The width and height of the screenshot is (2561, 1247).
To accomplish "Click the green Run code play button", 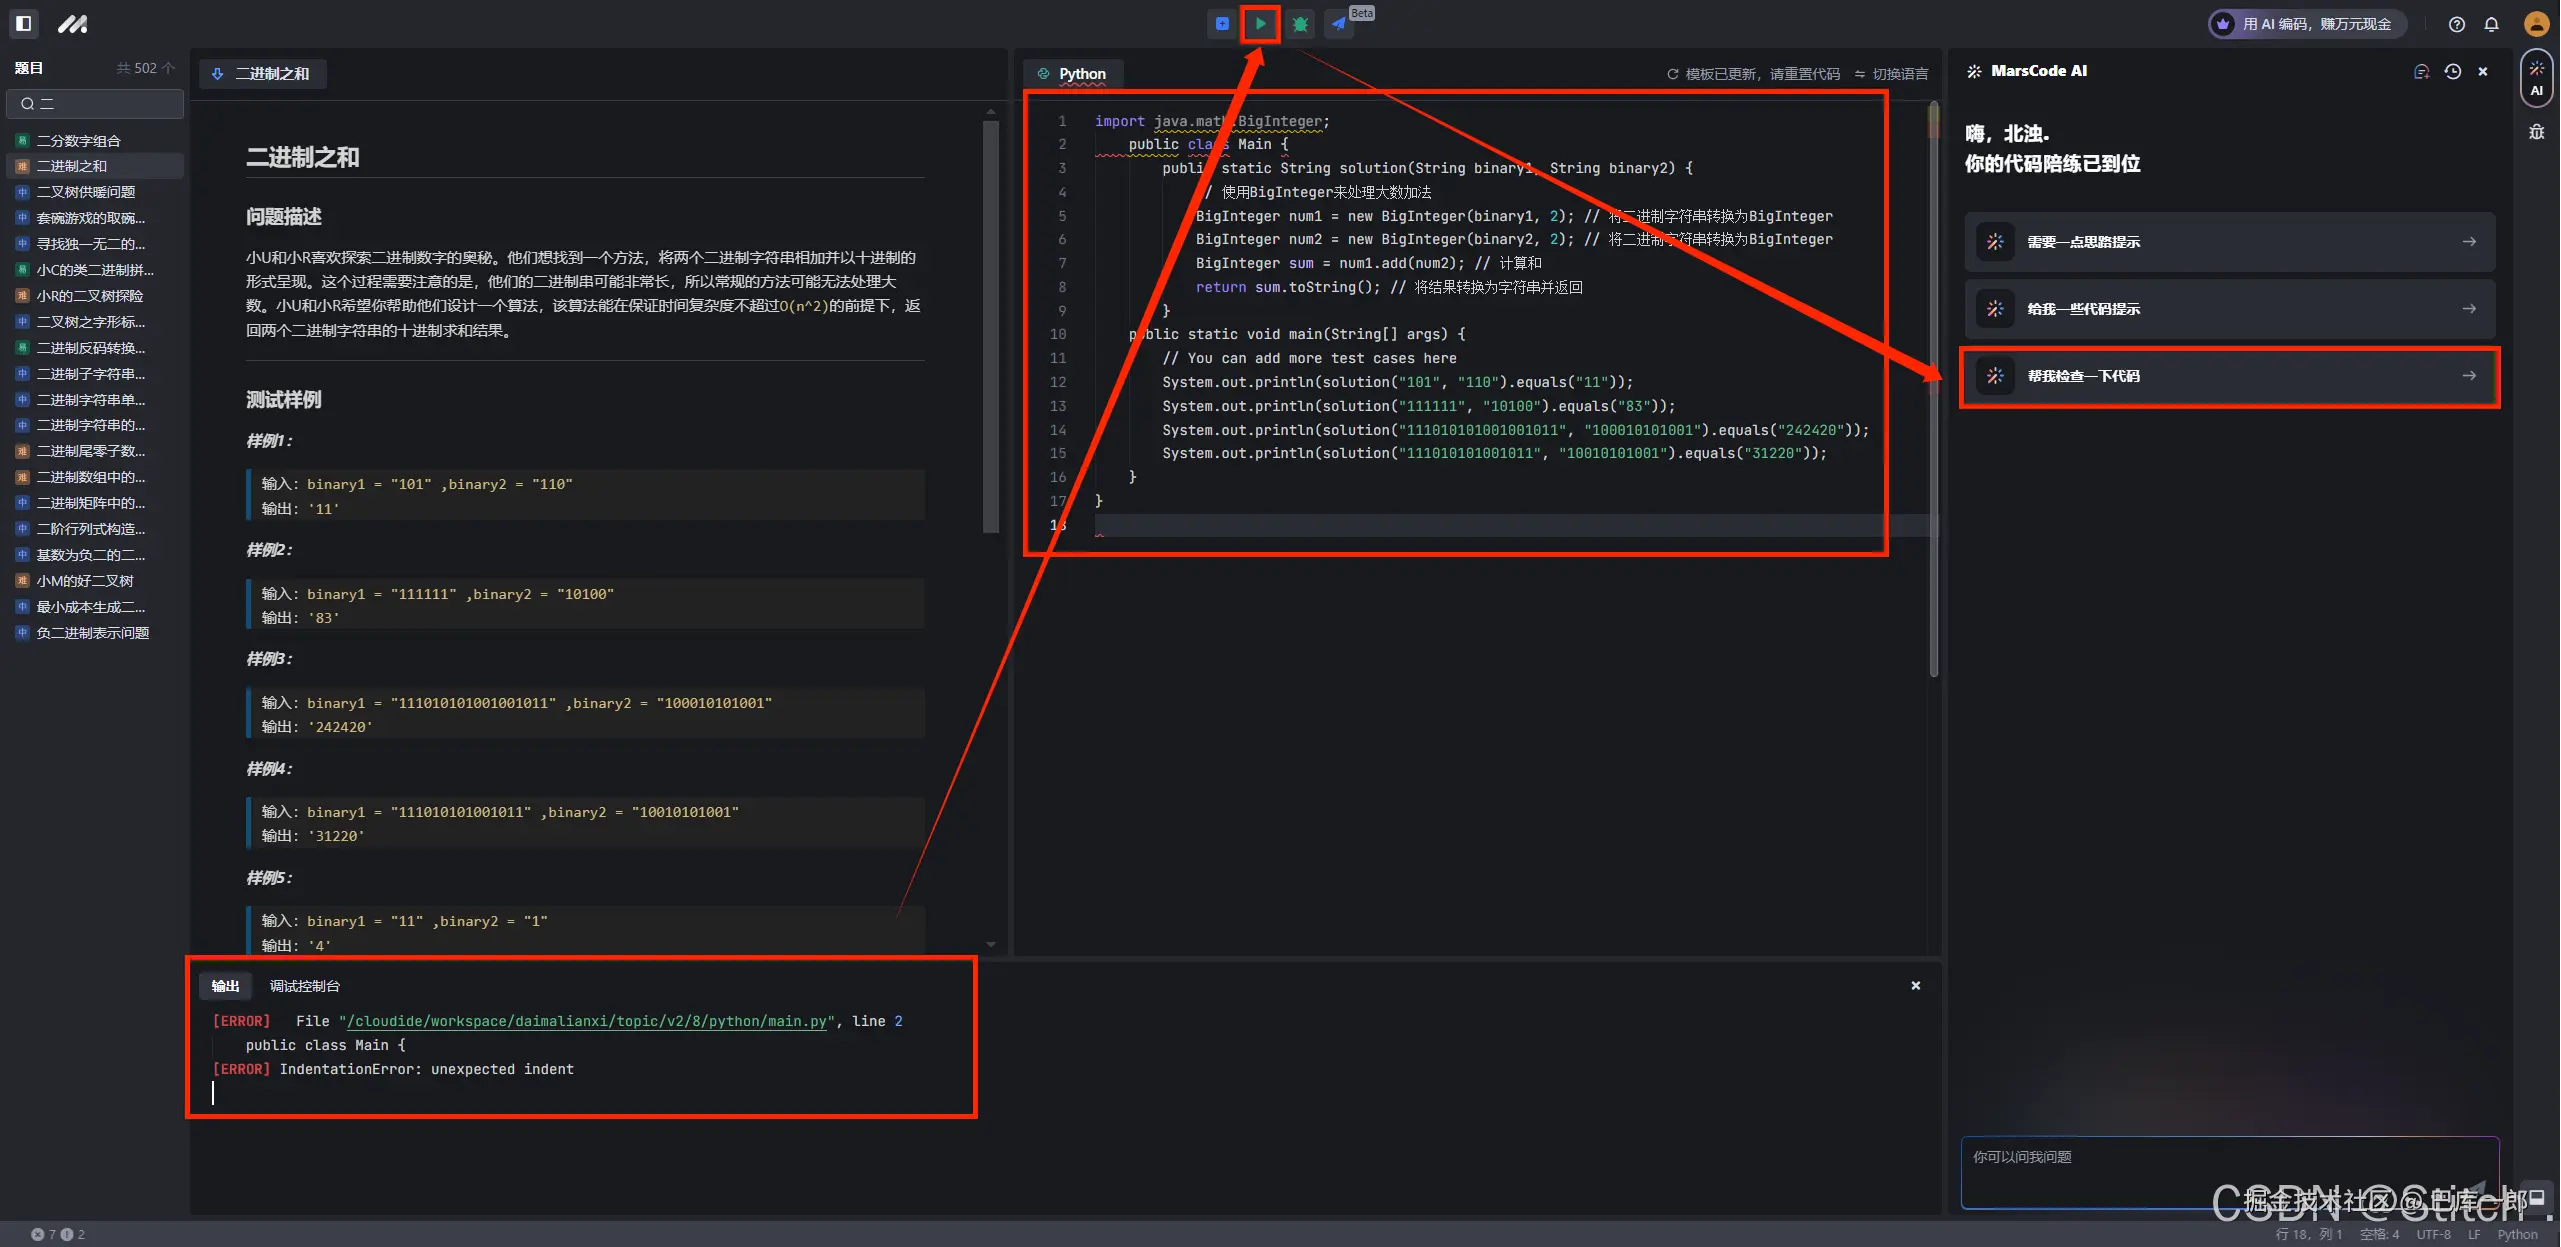I will point(1260,24).
